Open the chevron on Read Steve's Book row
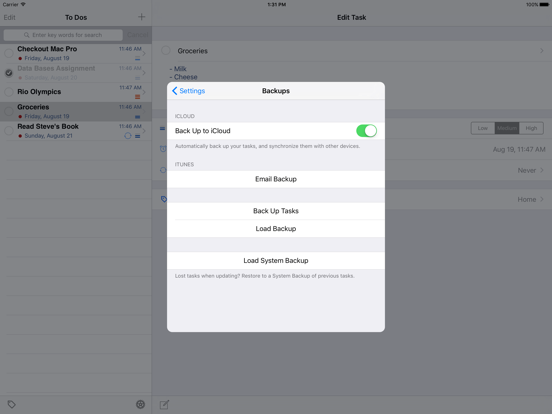 click(x=144, y=131)
